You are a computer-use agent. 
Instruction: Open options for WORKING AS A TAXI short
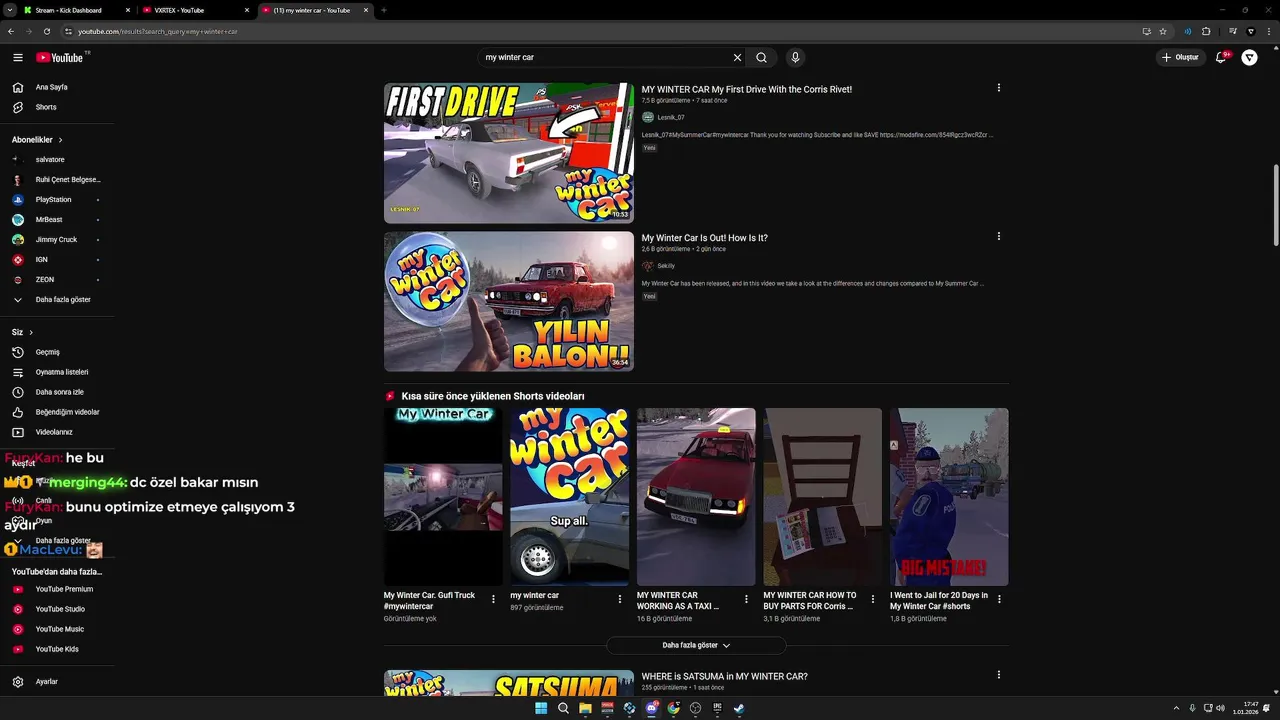[x=746, y=599]
